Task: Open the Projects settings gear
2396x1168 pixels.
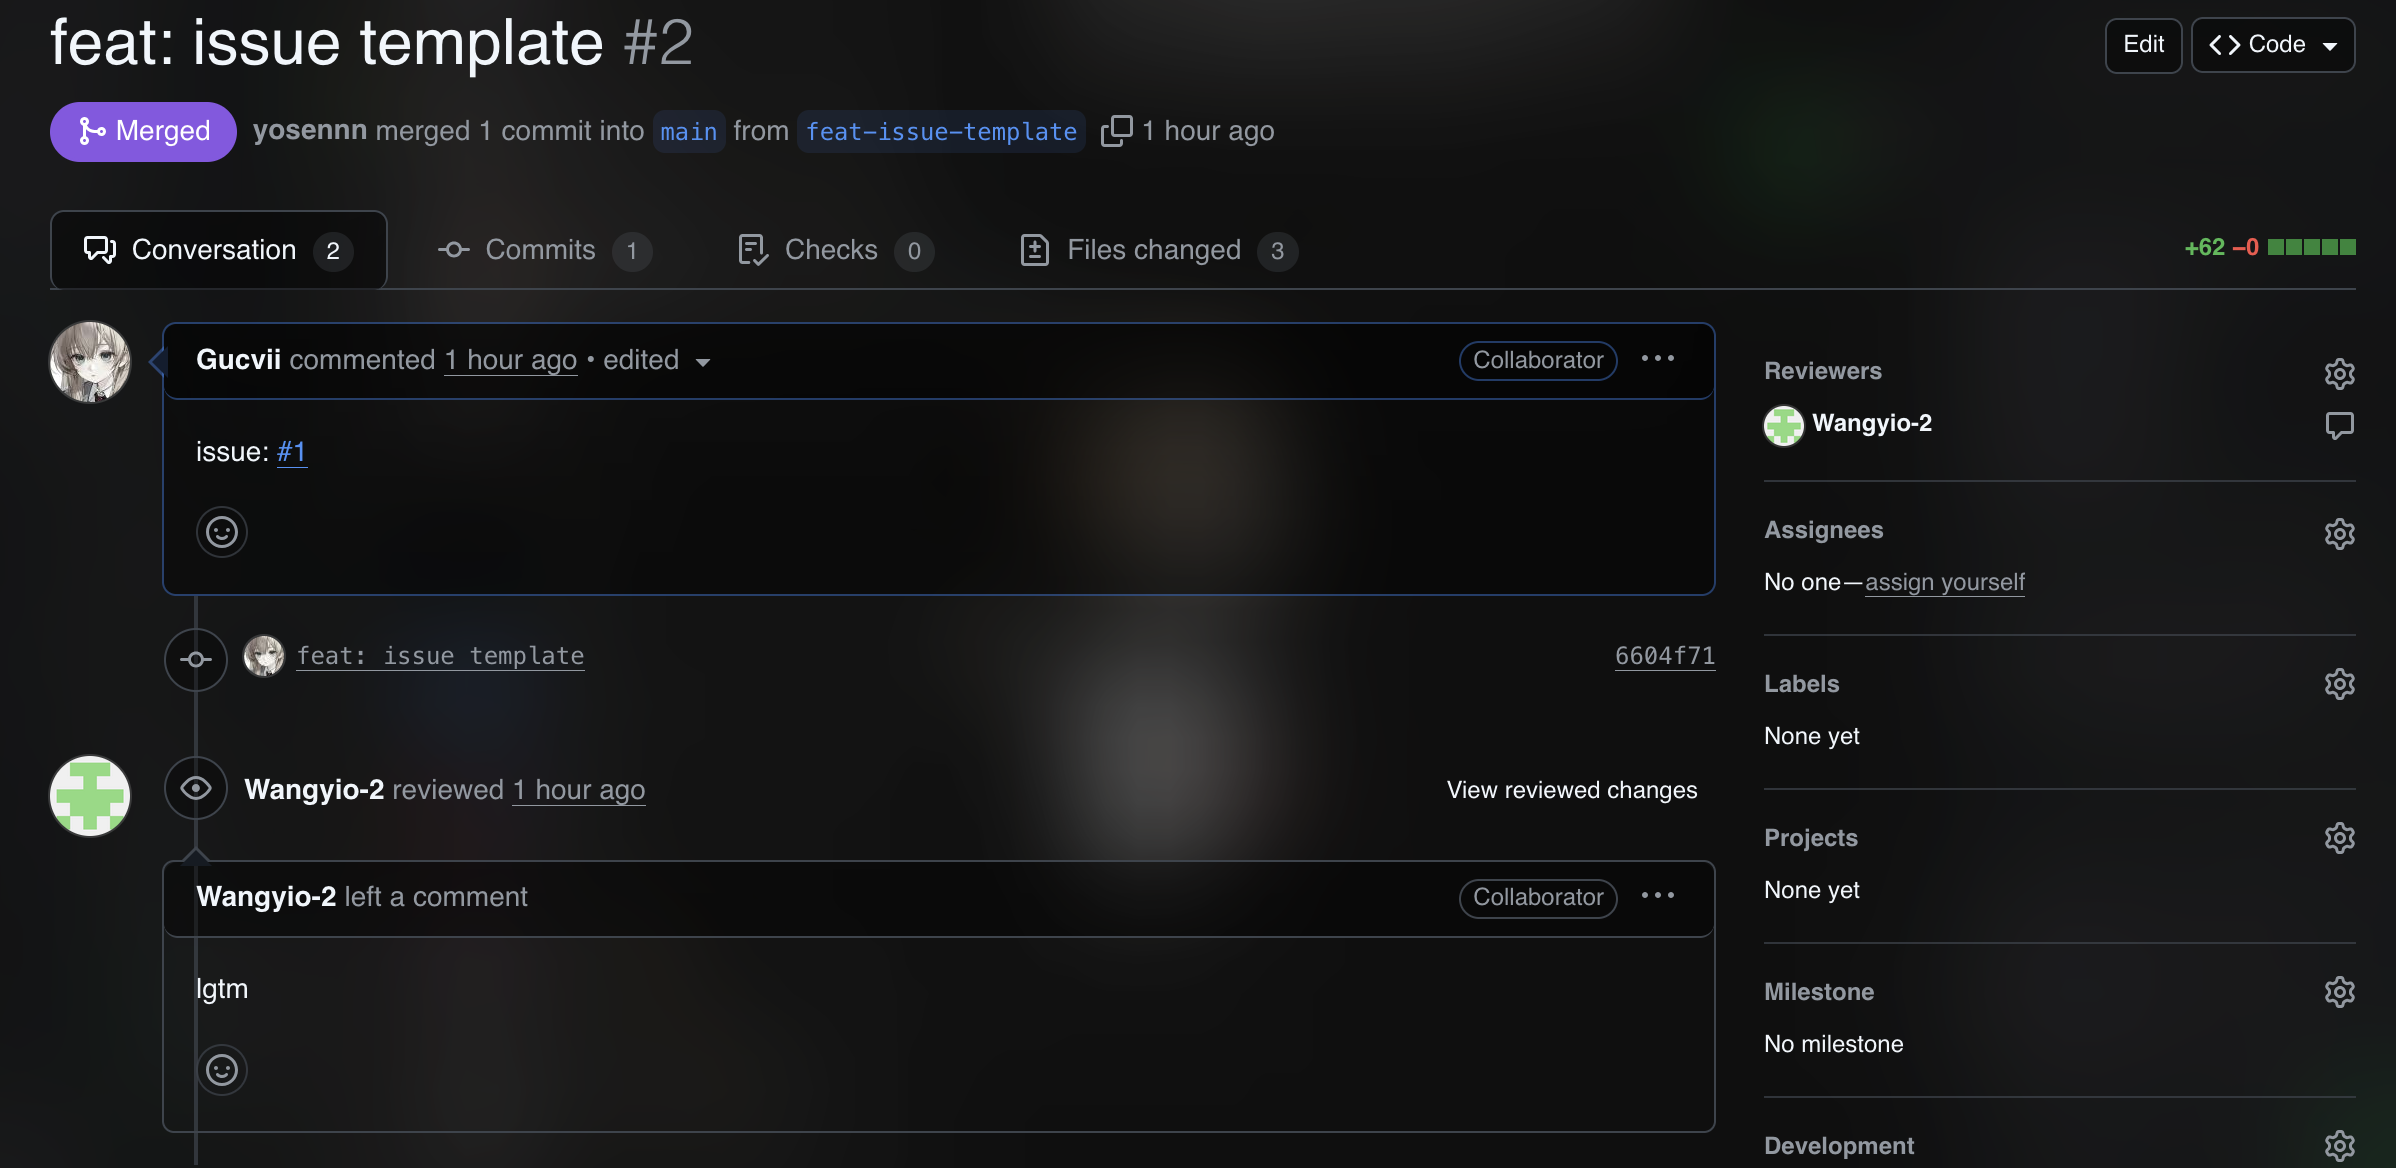Action: (2339, 838)
